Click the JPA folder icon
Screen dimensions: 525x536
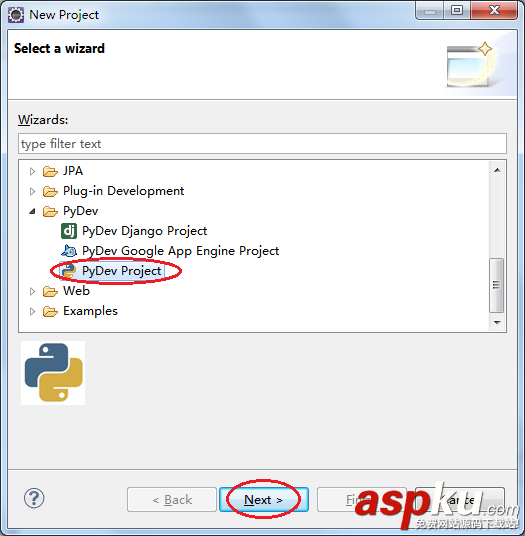pos(50,171)
